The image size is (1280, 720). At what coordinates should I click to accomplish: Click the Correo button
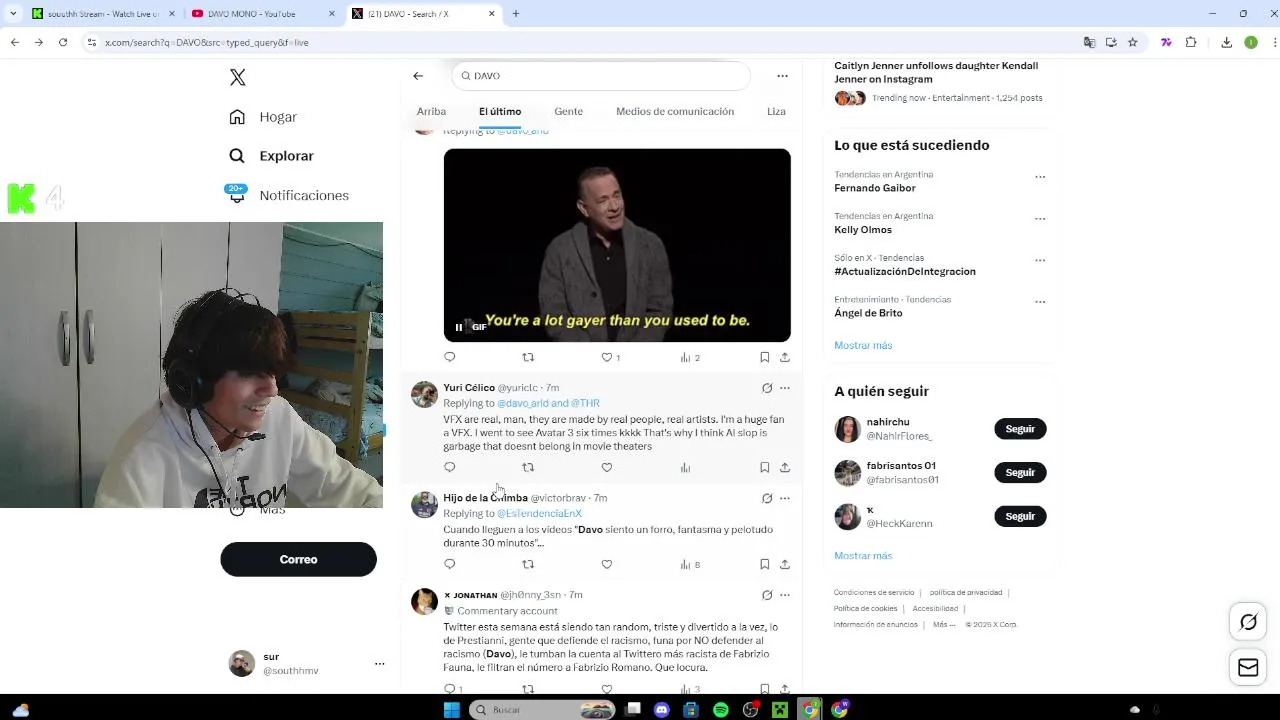298,559
